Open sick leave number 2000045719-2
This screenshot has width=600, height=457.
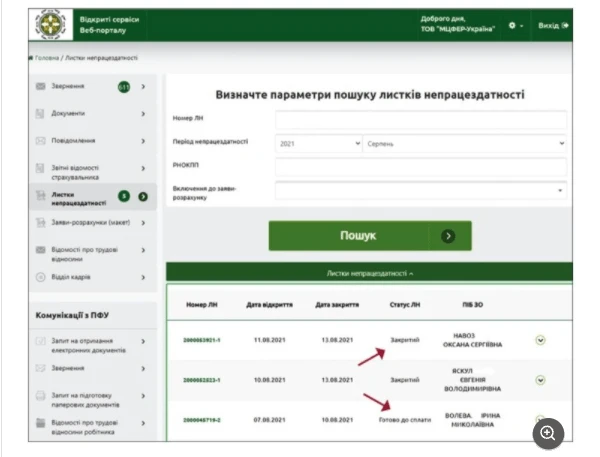202,420
